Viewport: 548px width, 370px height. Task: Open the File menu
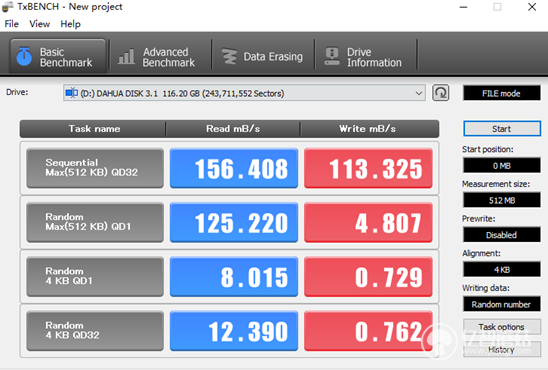click(12, 24)
